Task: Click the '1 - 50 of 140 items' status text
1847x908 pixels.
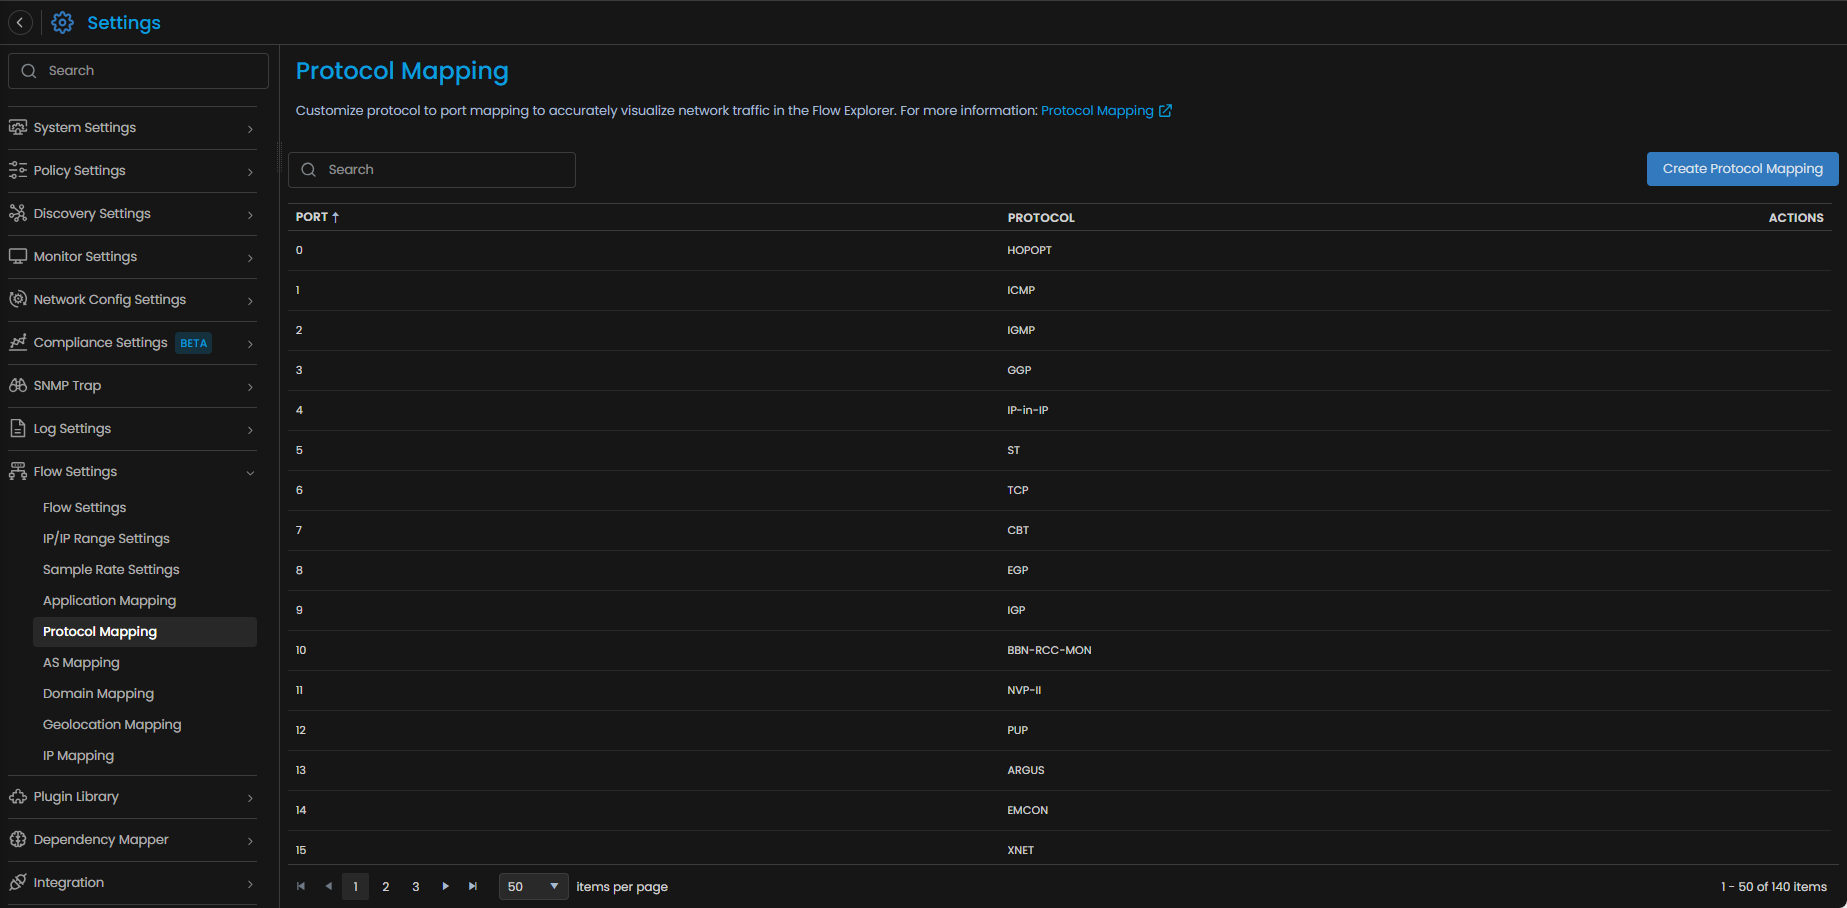Action: pyautogui.click(x=1774, y=886)
